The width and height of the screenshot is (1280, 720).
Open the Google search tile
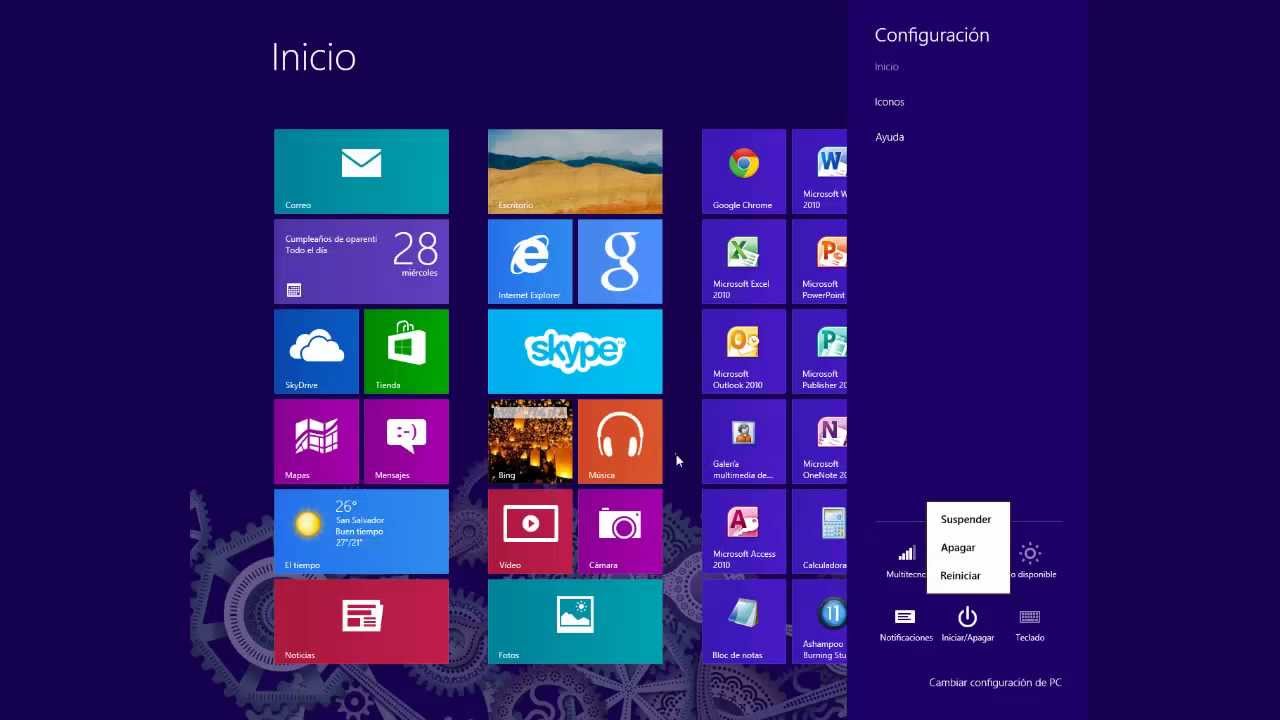tap(620, 261)
